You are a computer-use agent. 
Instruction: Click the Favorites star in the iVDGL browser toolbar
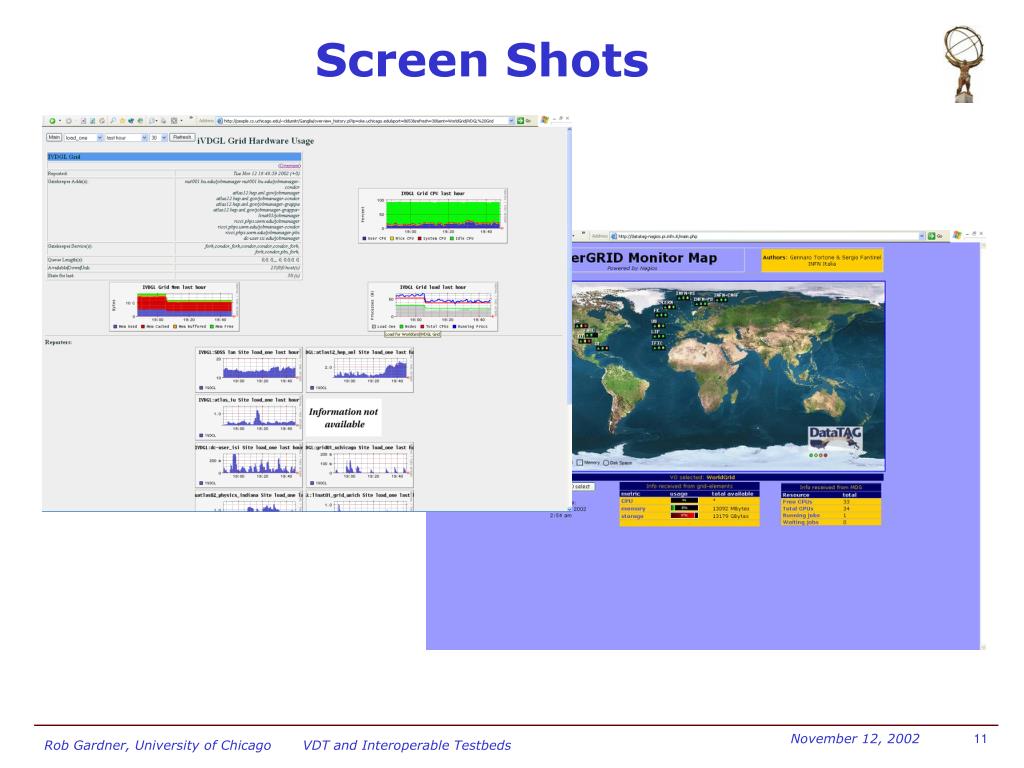122,121
